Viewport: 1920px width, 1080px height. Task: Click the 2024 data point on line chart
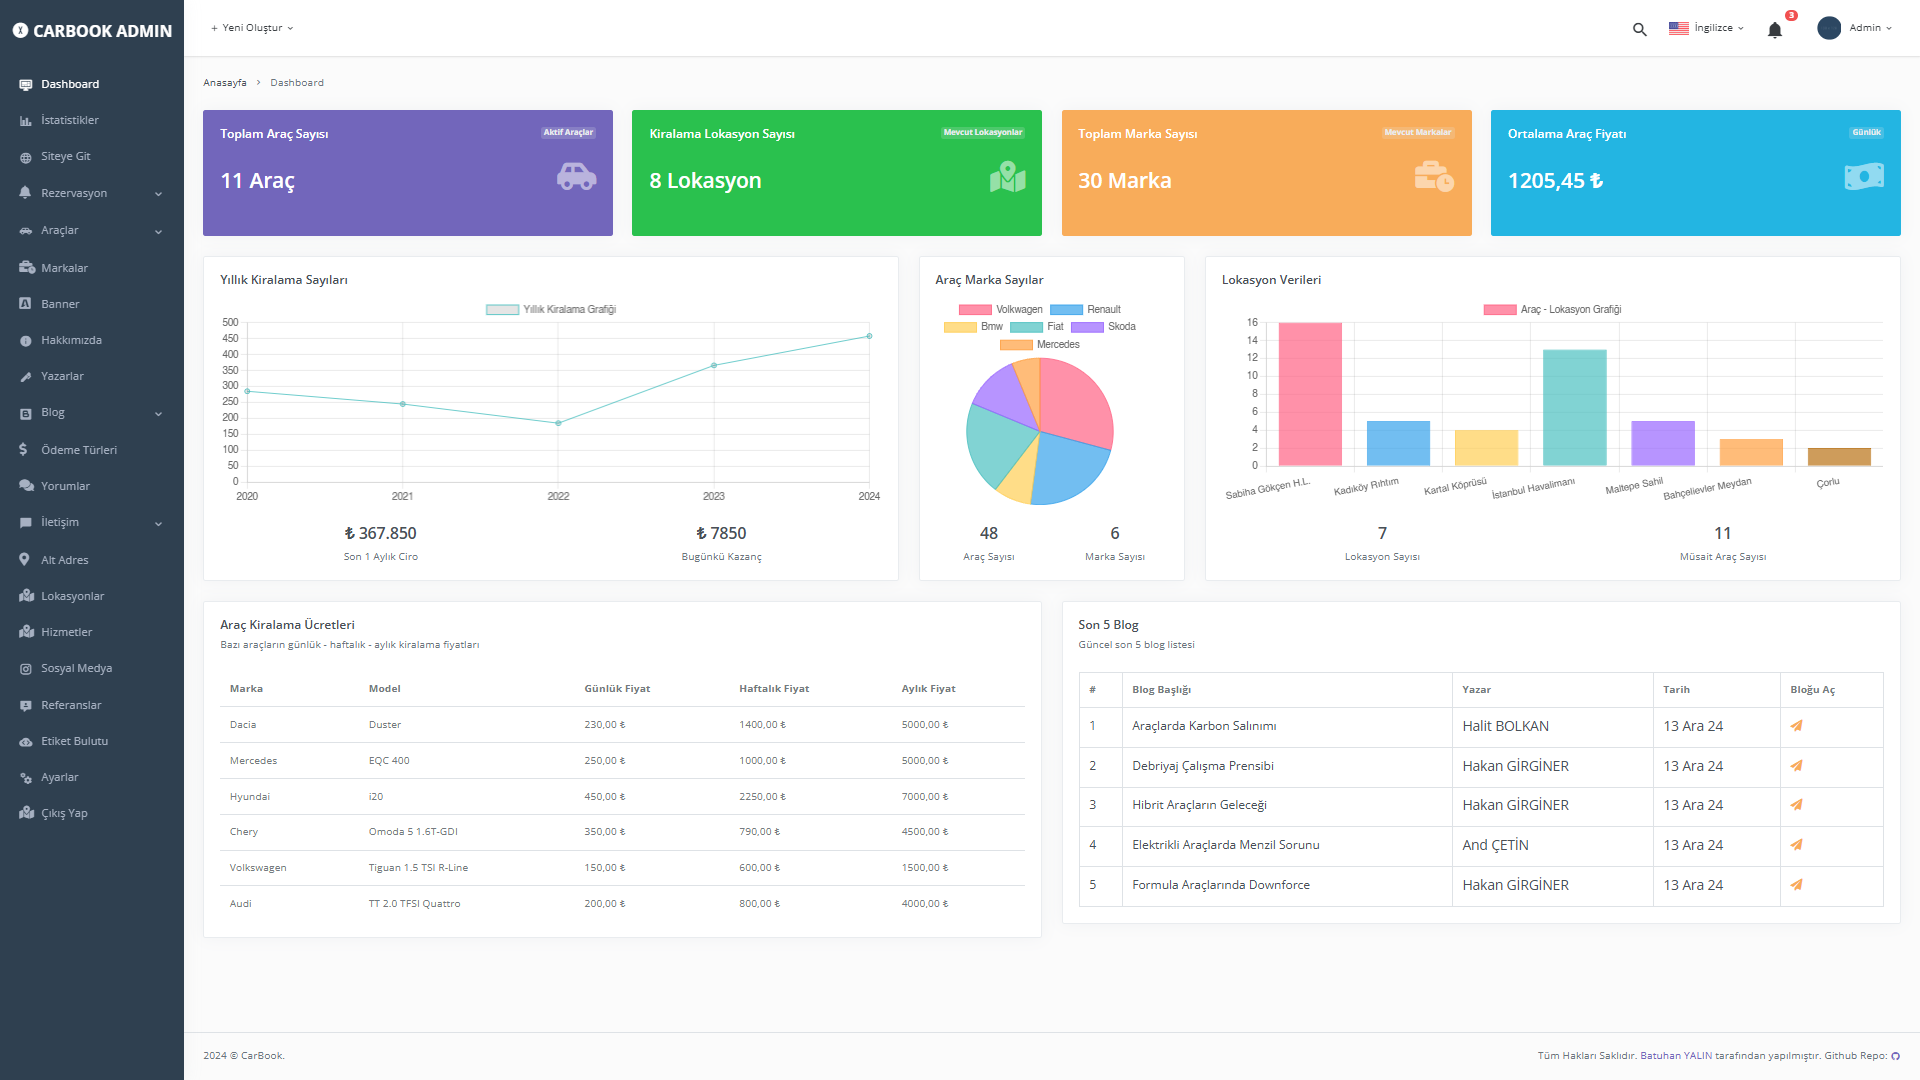pyautogui.click(x=869, y=336)
